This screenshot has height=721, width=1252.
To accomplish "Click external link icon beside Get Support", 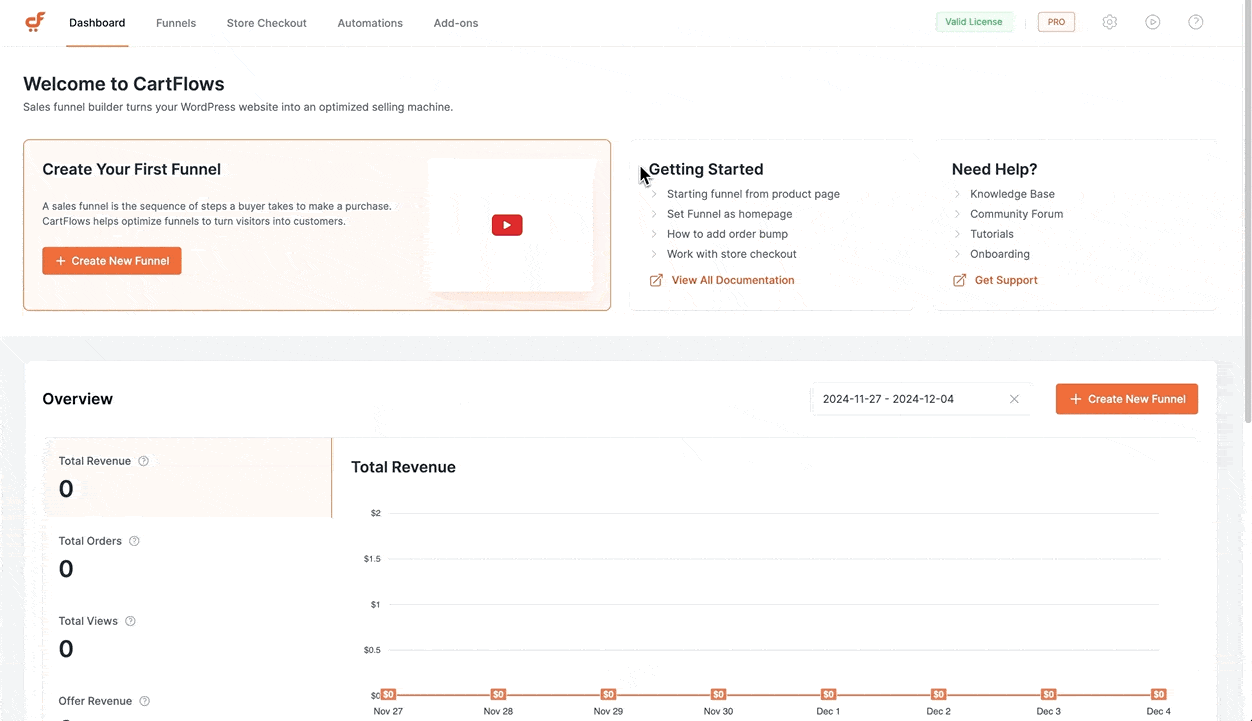I will [959, 280].
